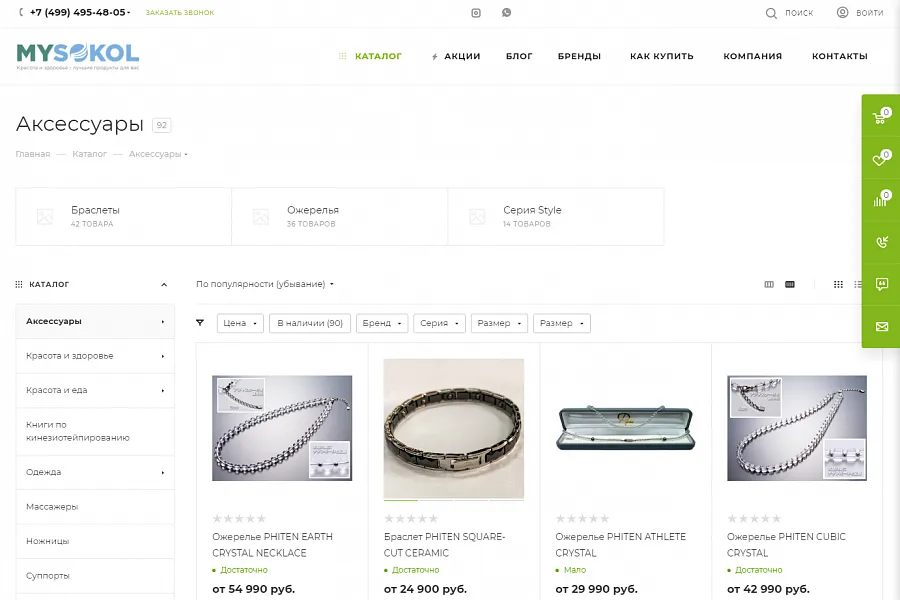Open the БРЕНДЫ menu item

point(579,56)
